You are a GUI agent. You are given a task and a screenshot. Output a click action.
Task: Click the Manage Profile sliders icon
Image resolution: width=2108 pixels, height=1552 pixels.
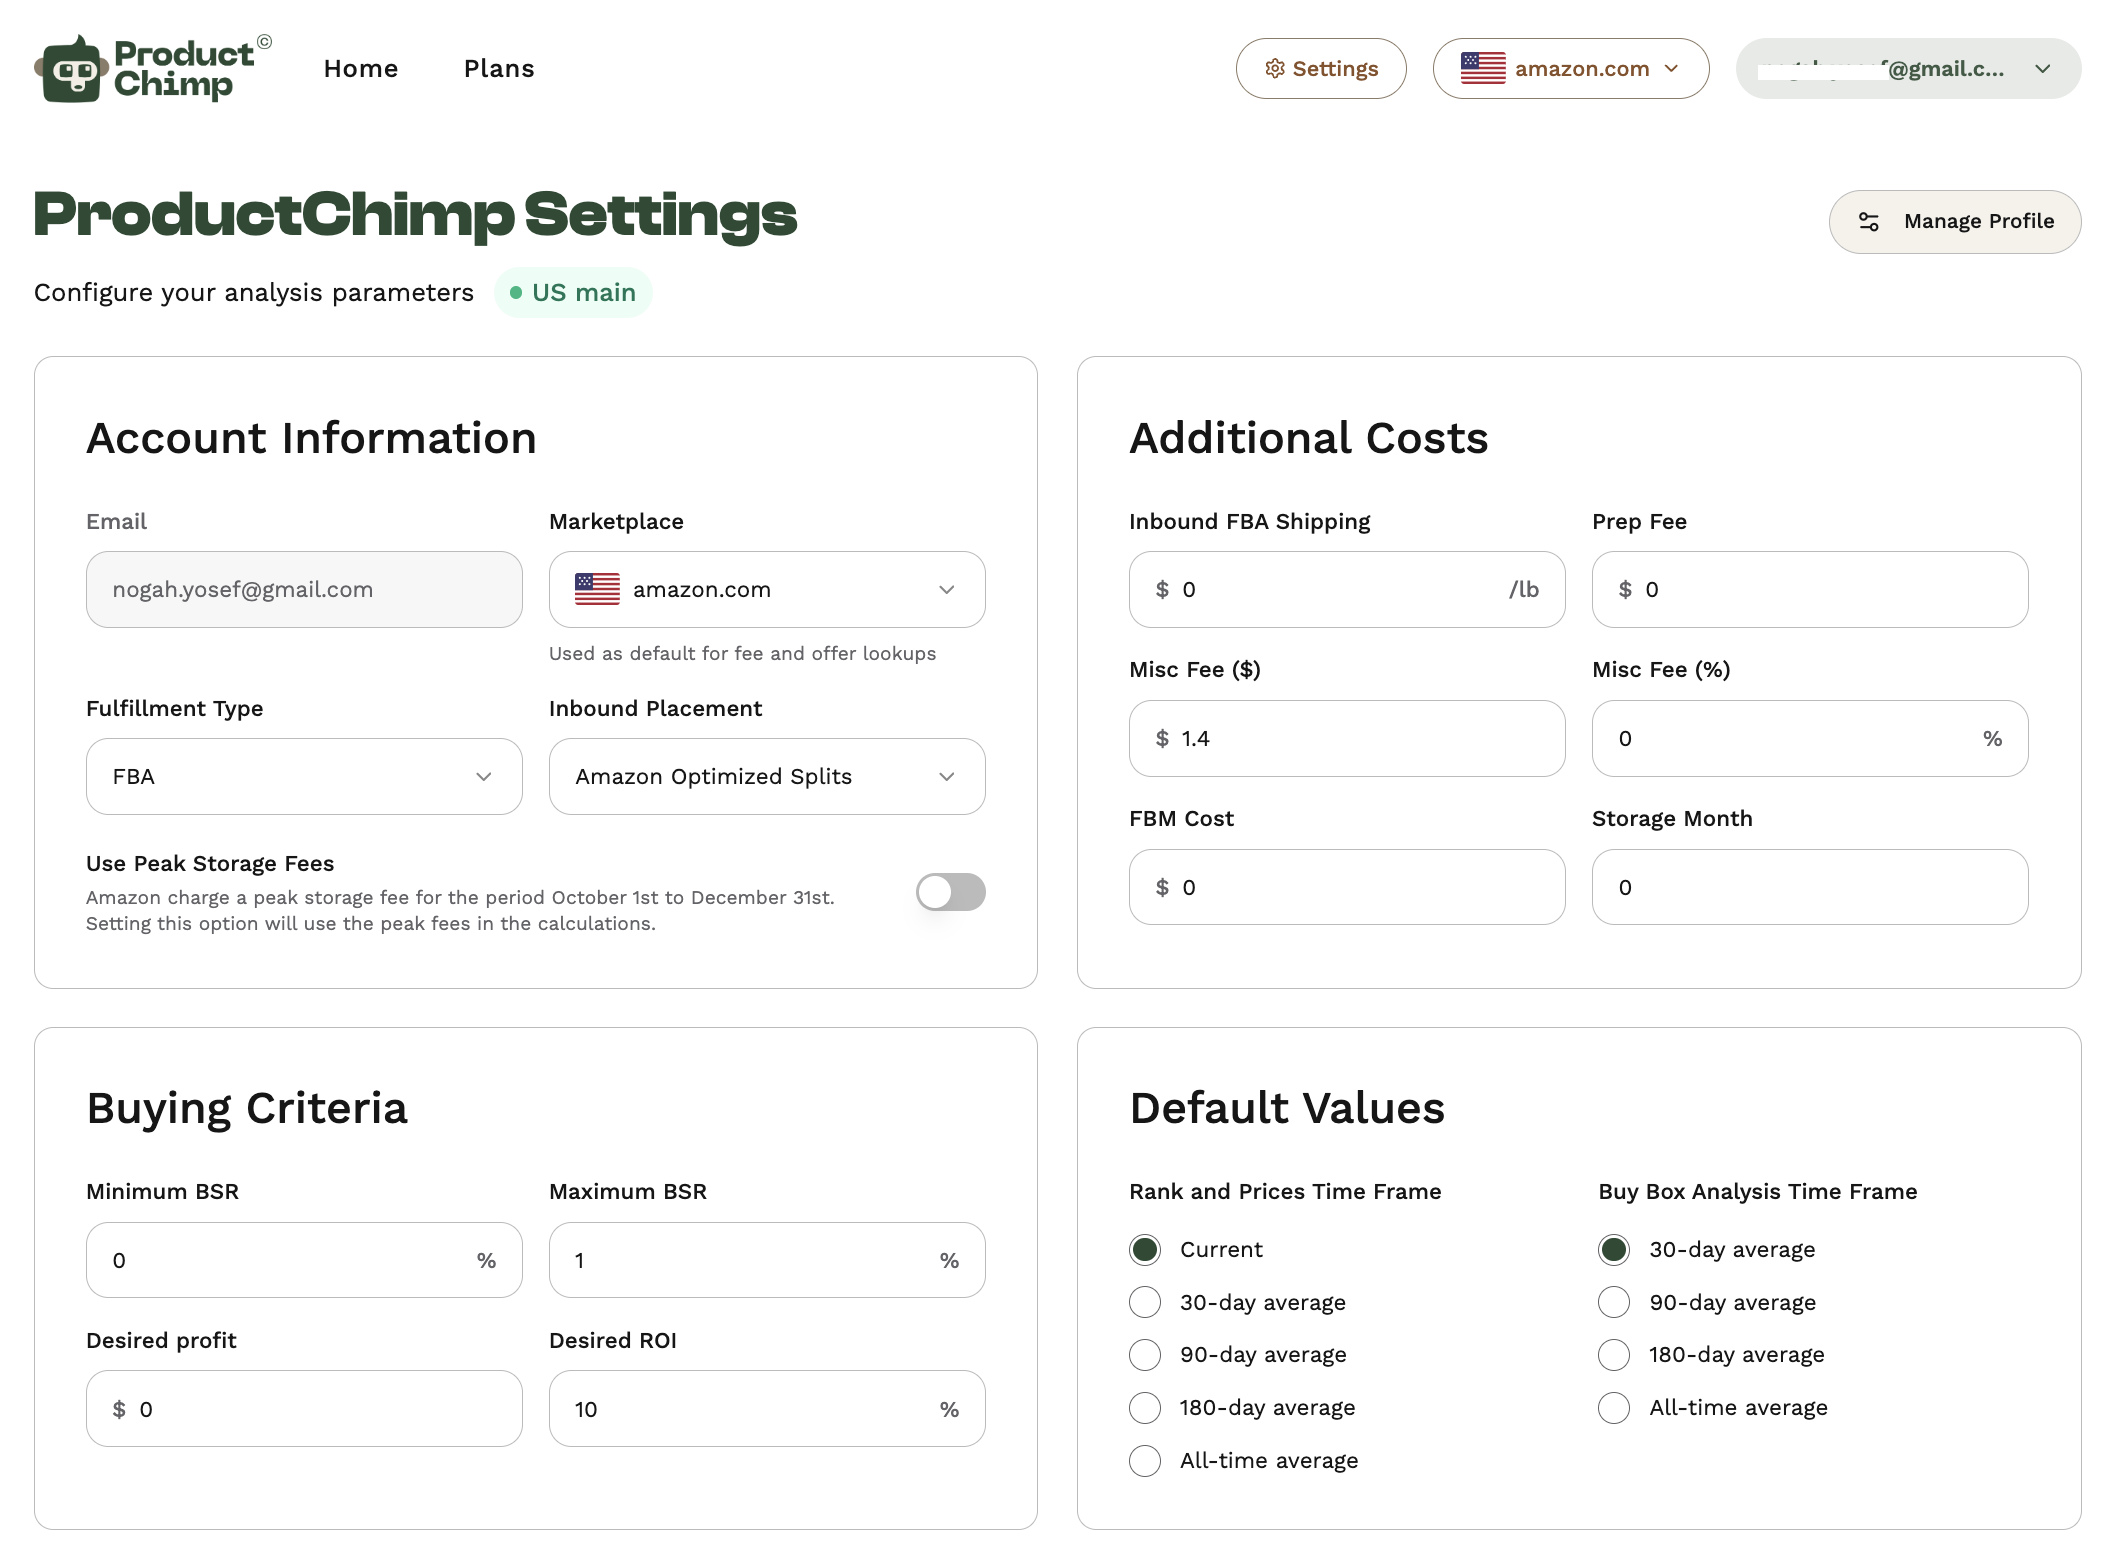tap(1868, 222)
